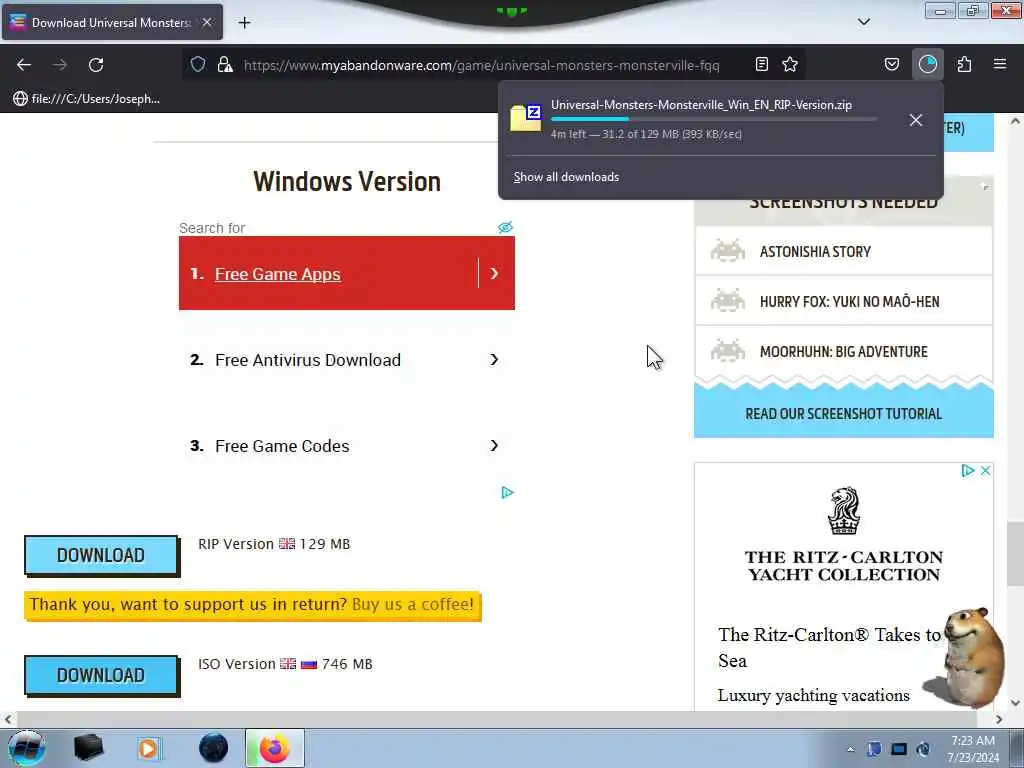Screen dimensions: 1024x768
Task: Select the Download Universal Monsters tab
Action: (112, 22)
